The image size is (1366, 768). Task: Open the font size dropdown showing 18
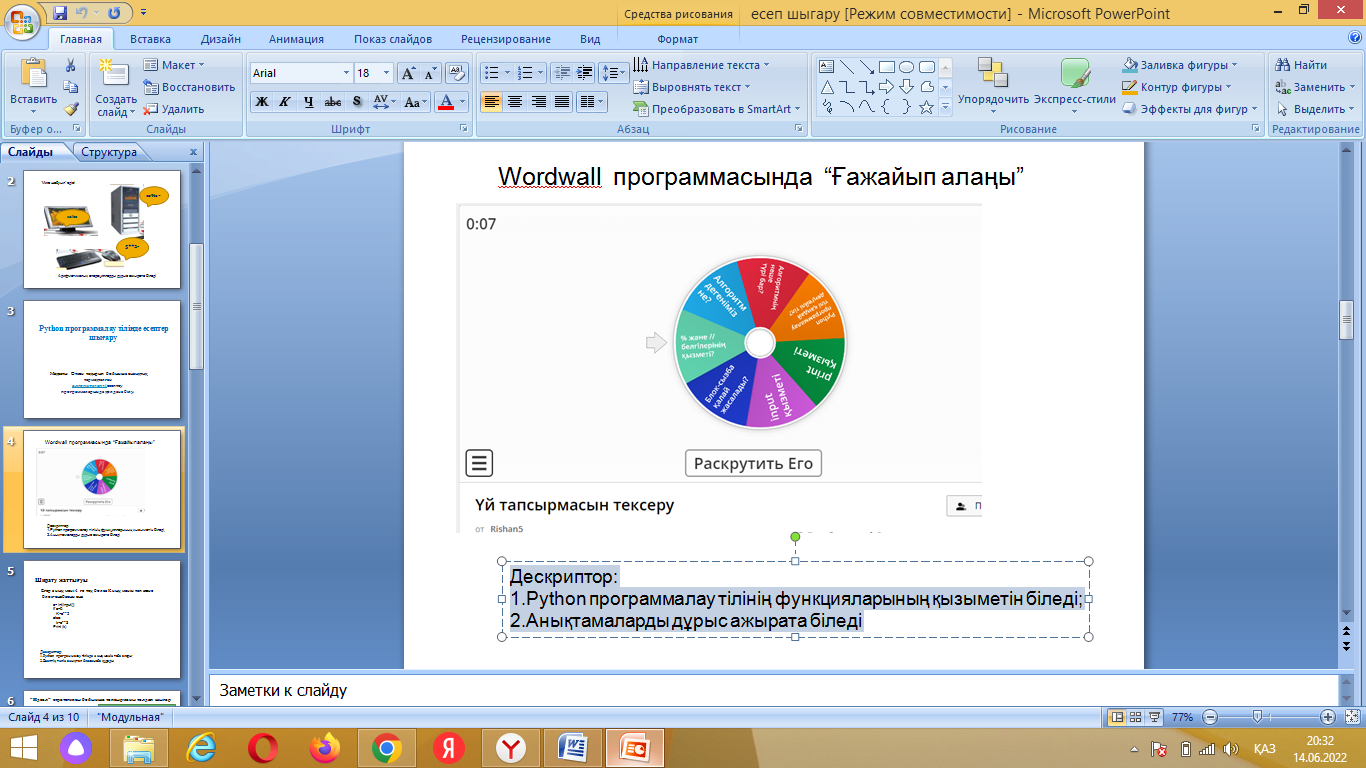coord(388,73)
